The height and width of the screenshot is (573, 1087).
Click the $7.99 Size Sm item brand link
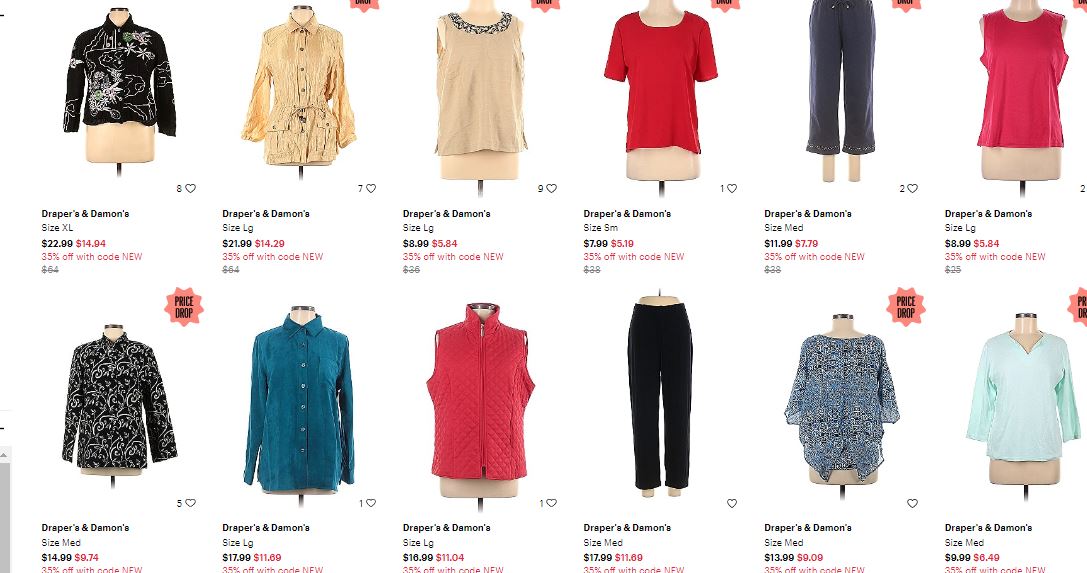[627, 213]
